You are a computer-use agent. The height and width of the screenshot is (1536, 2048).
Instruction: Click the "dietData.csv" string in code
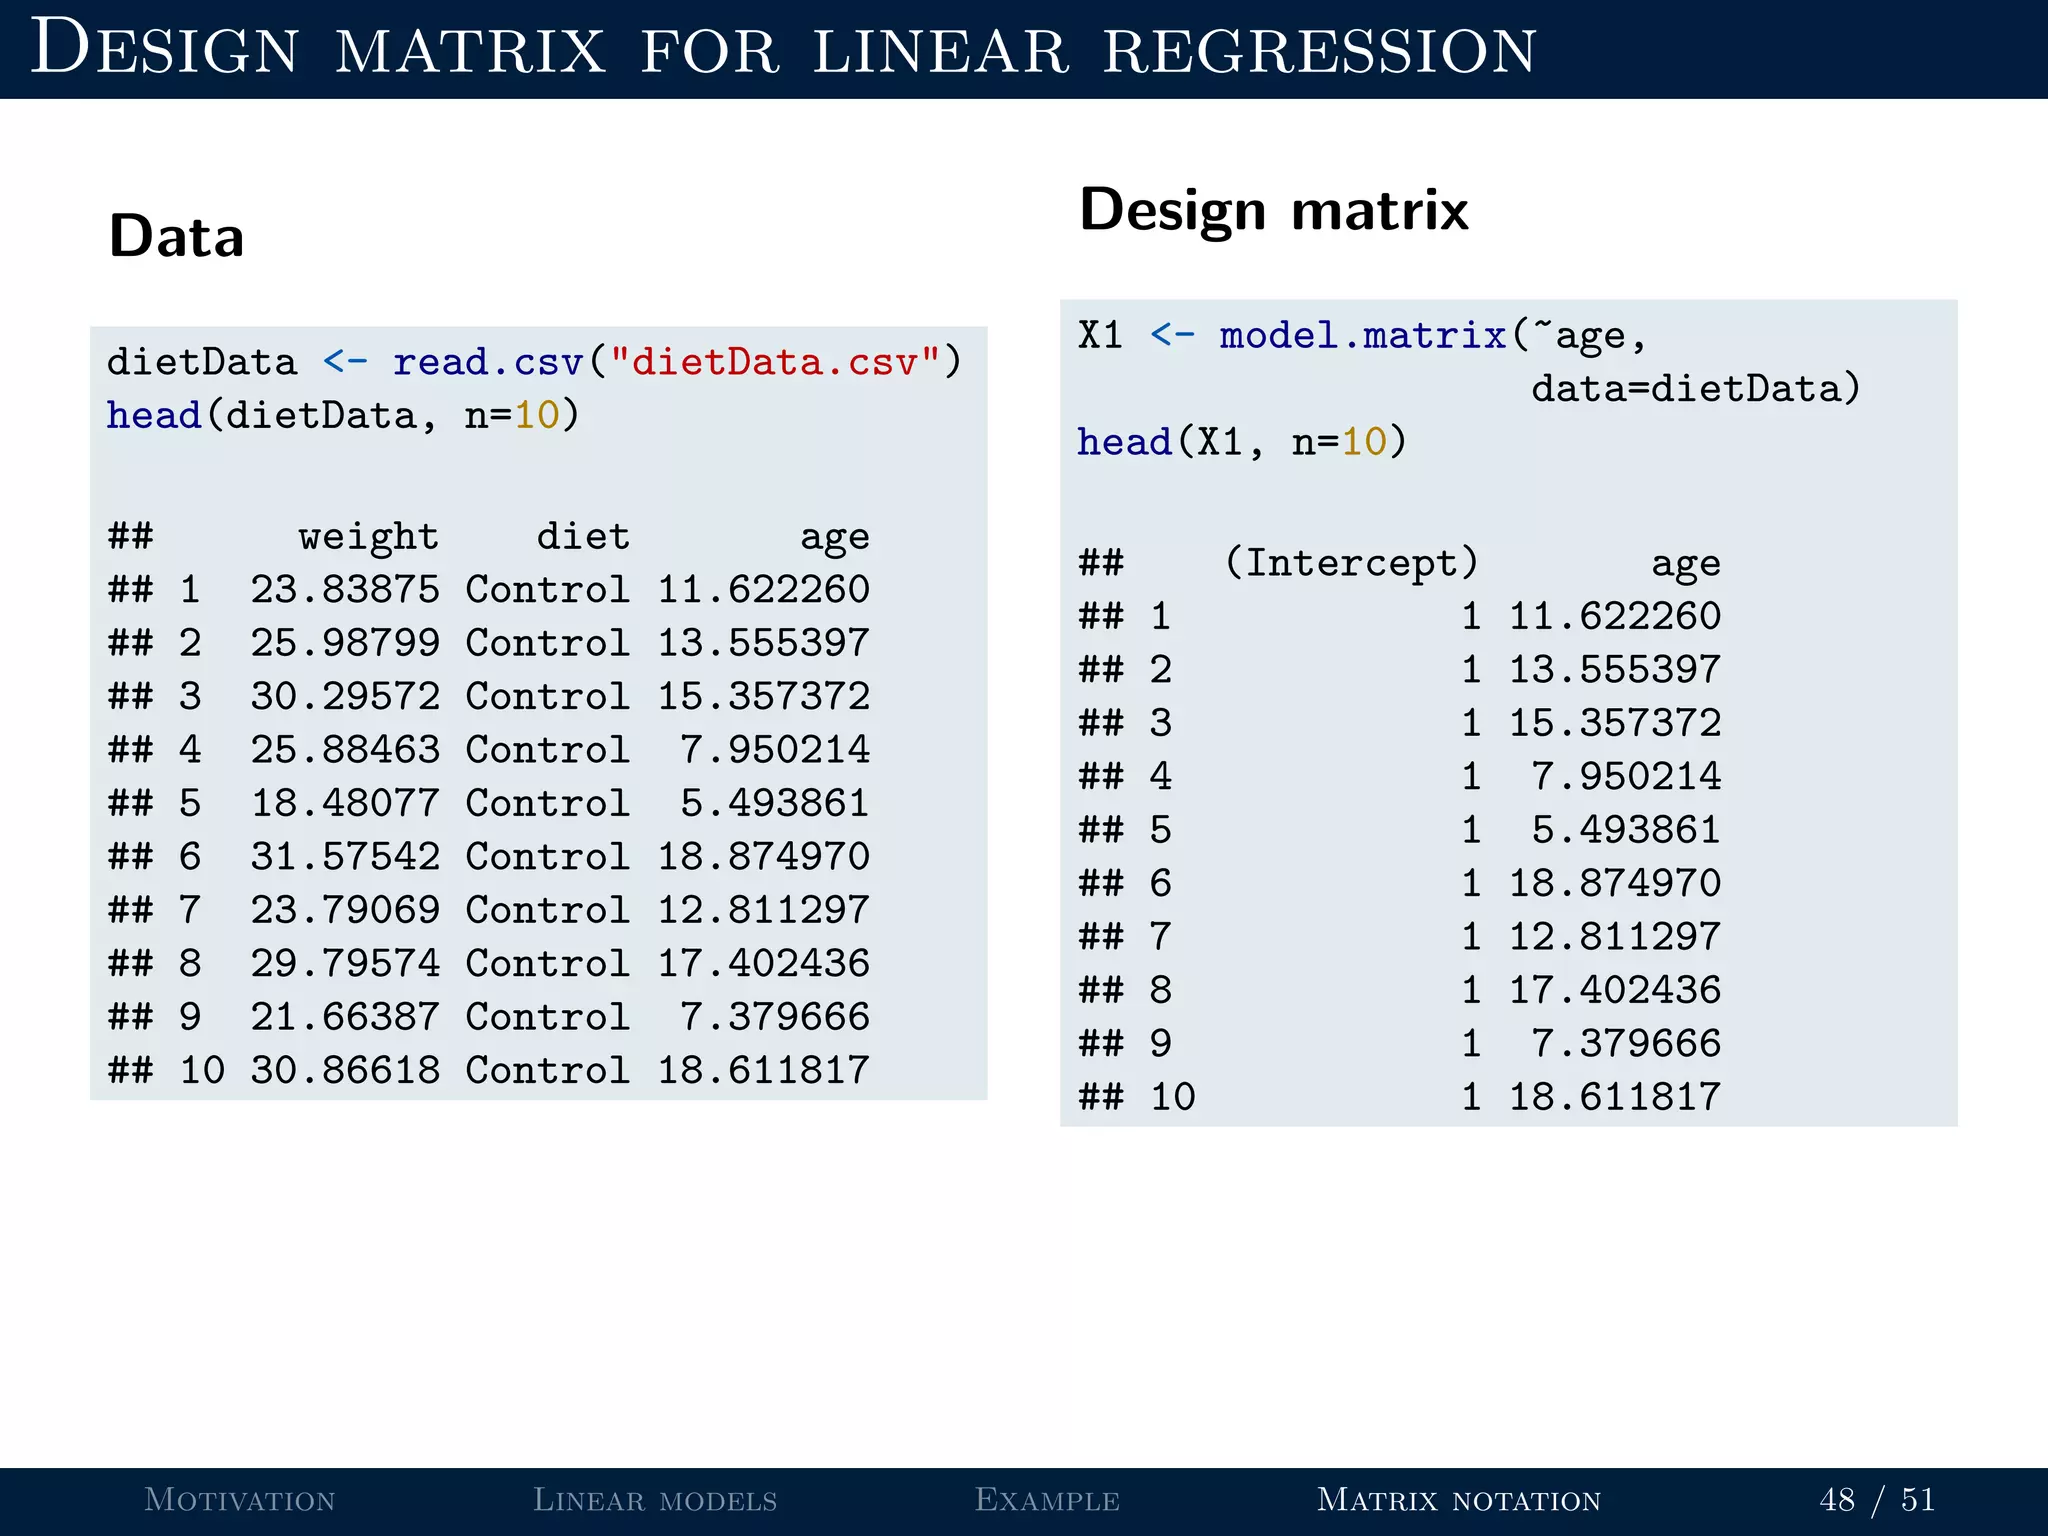(775, 361)
